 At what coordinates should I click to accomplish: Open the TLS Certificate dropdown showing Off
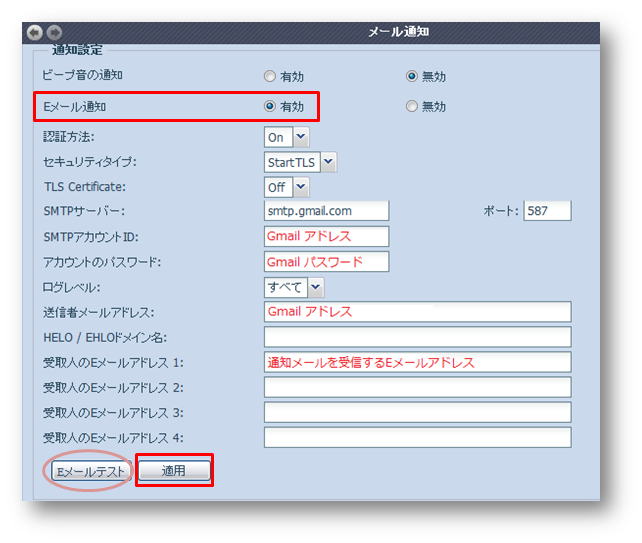coord(286,187)
